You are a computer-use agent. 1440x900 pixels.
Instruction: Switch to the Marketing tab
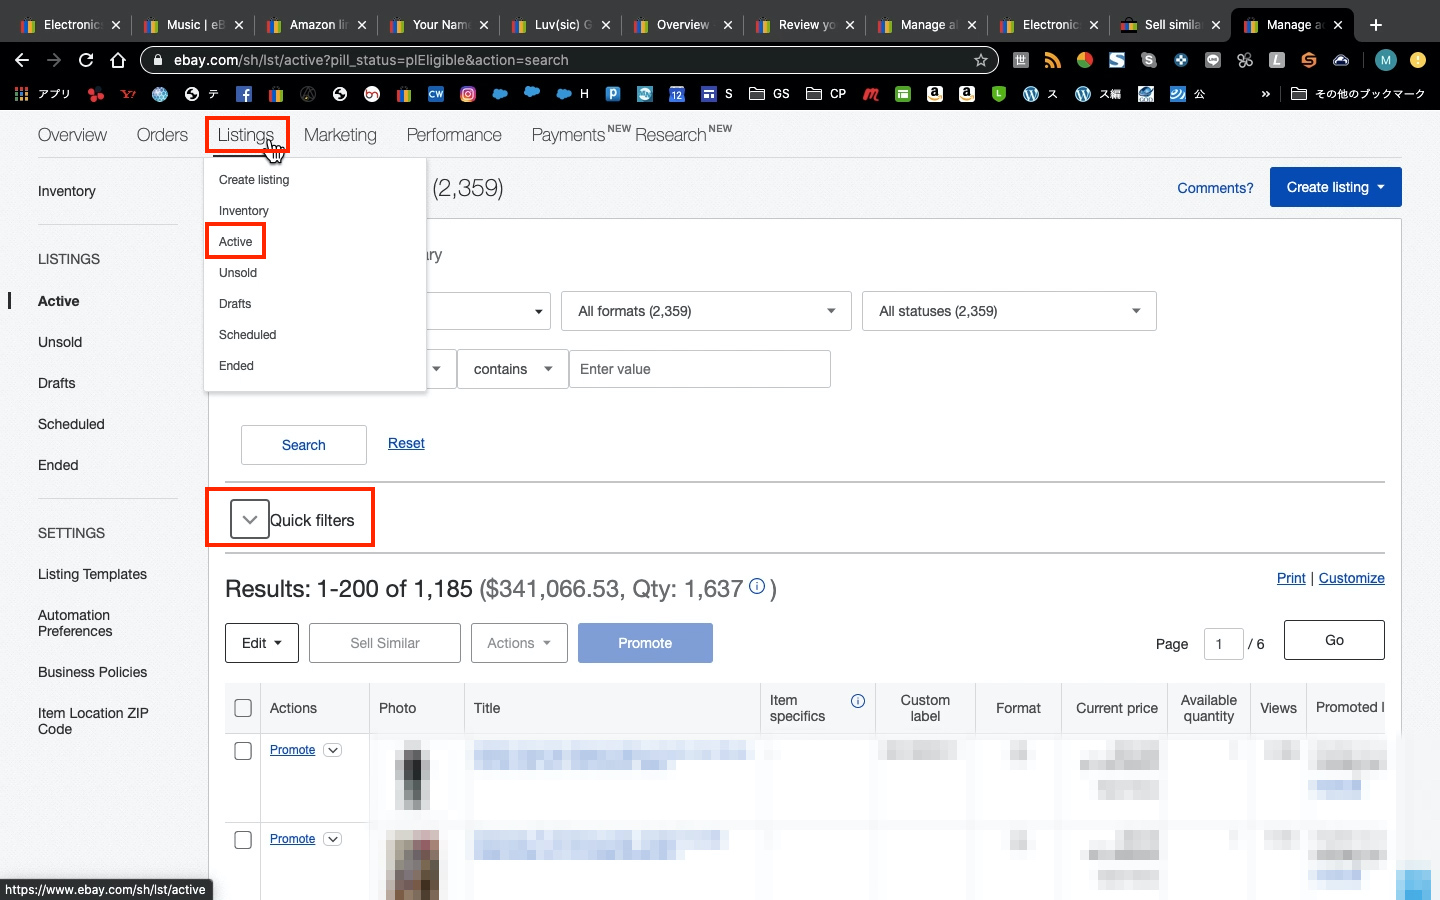[x=340, y=135]
